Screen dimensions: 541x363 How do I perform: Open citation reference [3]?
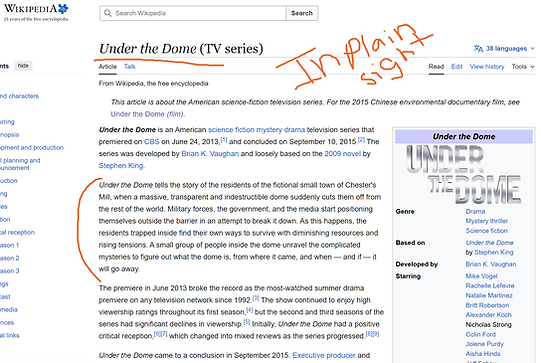pyautogui.click(x=256, y=298)
